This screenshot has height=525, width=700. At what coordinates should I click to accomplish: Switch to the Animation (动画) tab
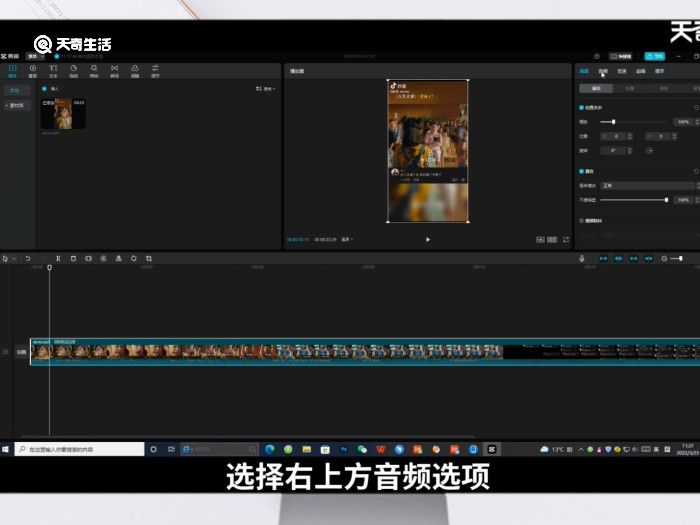[640, 71]
